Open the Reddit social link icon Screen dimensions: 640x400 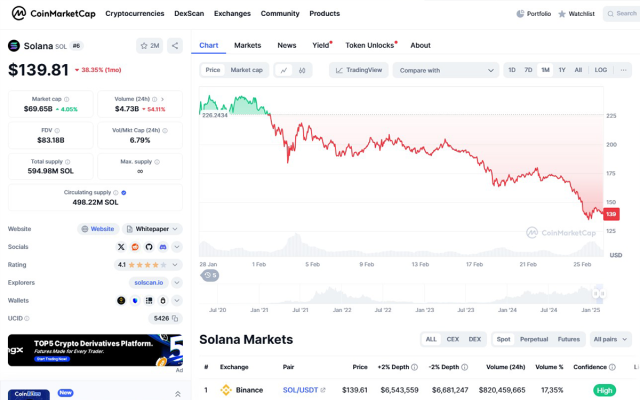(135, 246)
